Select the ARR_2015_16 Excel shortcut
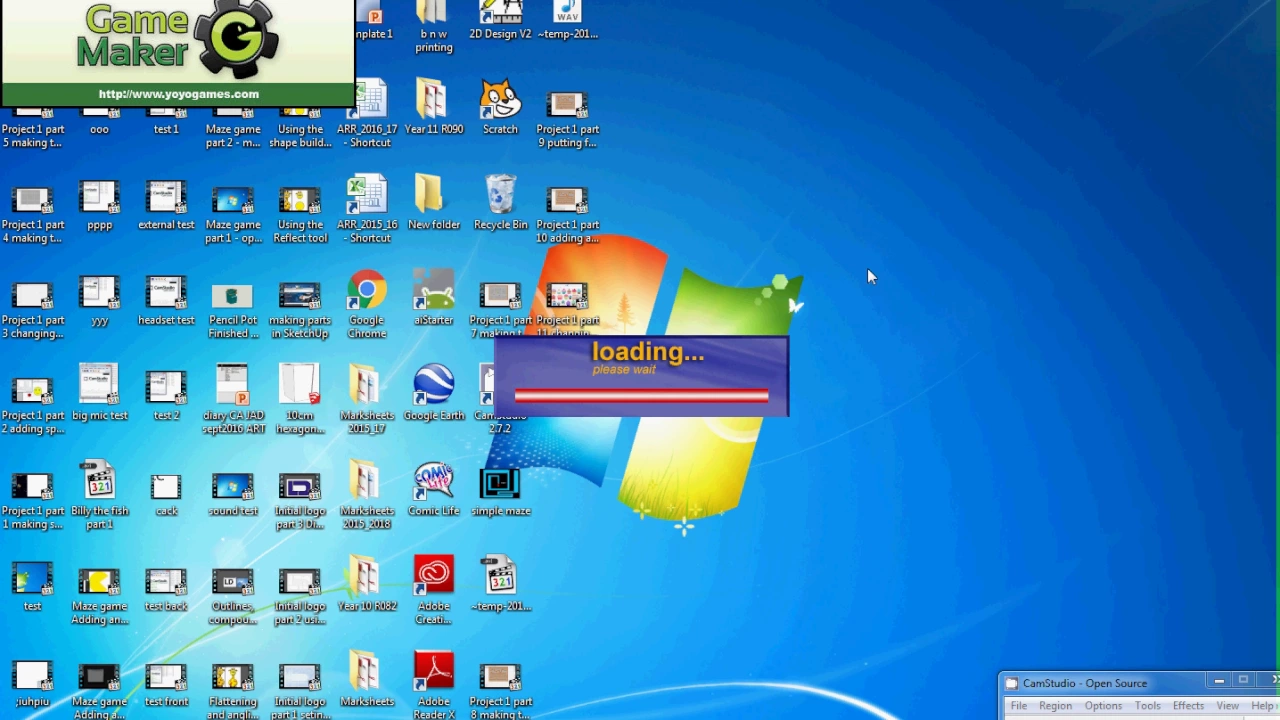This screenshot has height=720, width=1280. pyautogui.click(x=367, y=210)
